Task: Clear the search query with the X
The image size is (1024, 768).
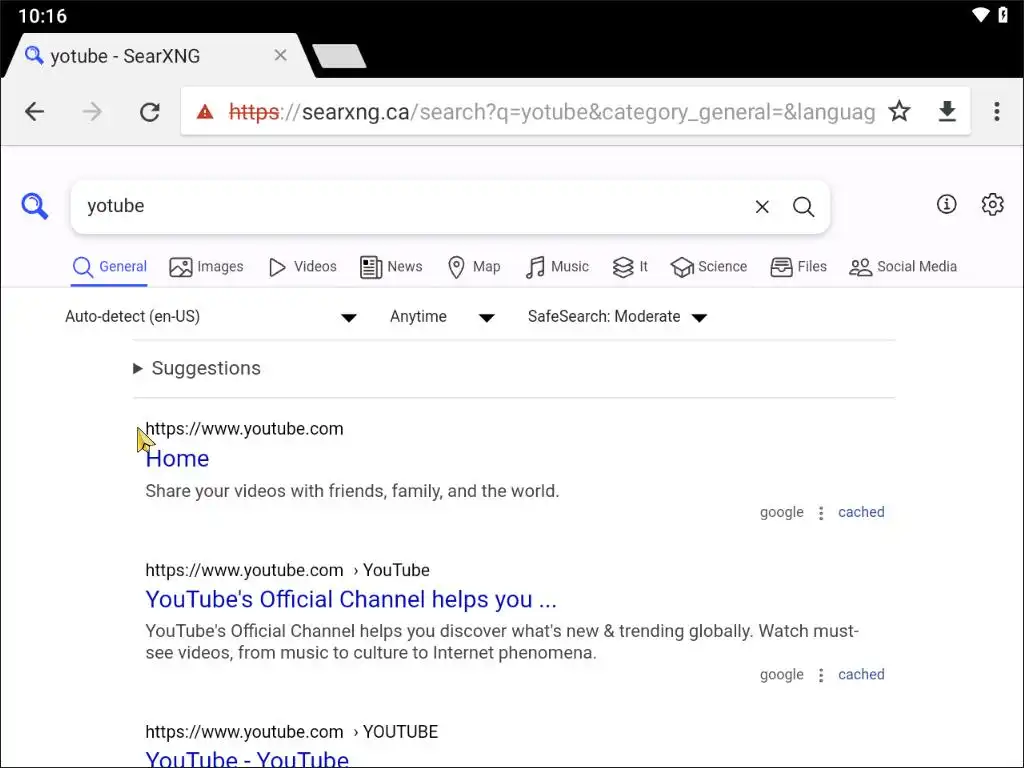Action: [761, 207]
